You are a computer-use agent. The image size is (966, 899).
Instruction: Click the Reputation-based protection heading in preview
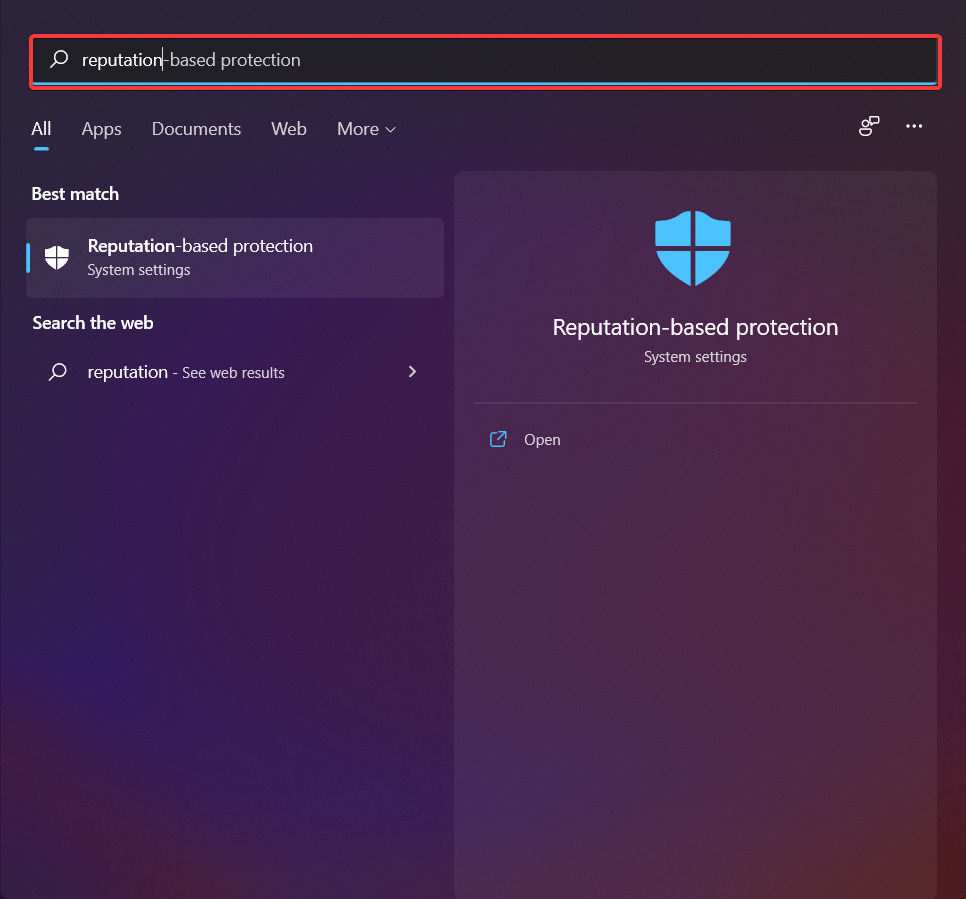[x=695, y=327]
